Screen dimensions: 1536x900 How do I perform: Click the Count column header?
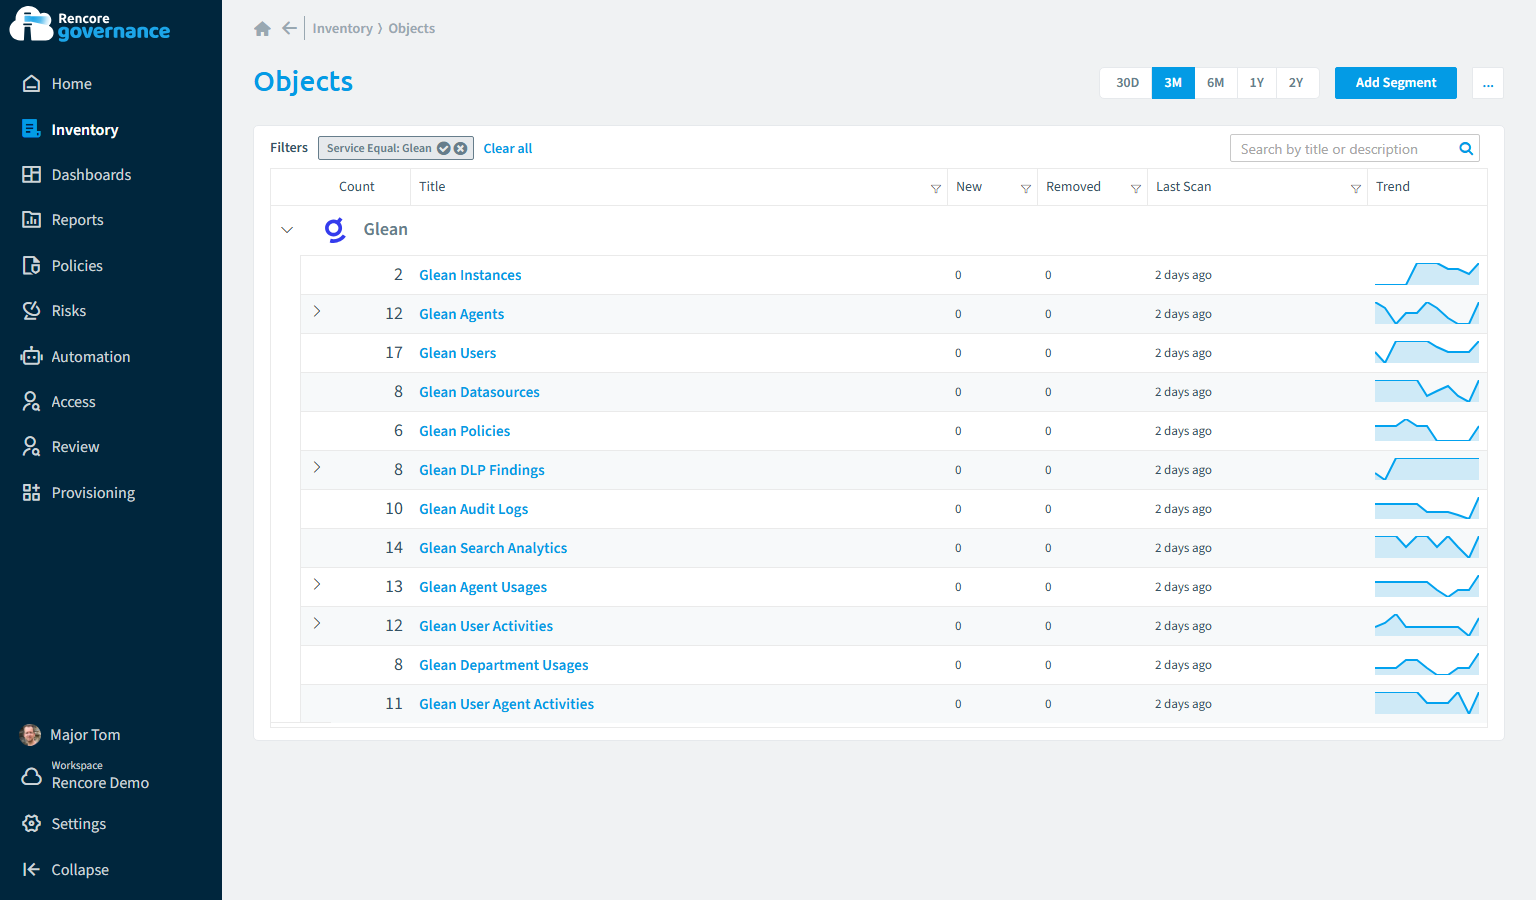pyautogui.click(x=357, y=187)
